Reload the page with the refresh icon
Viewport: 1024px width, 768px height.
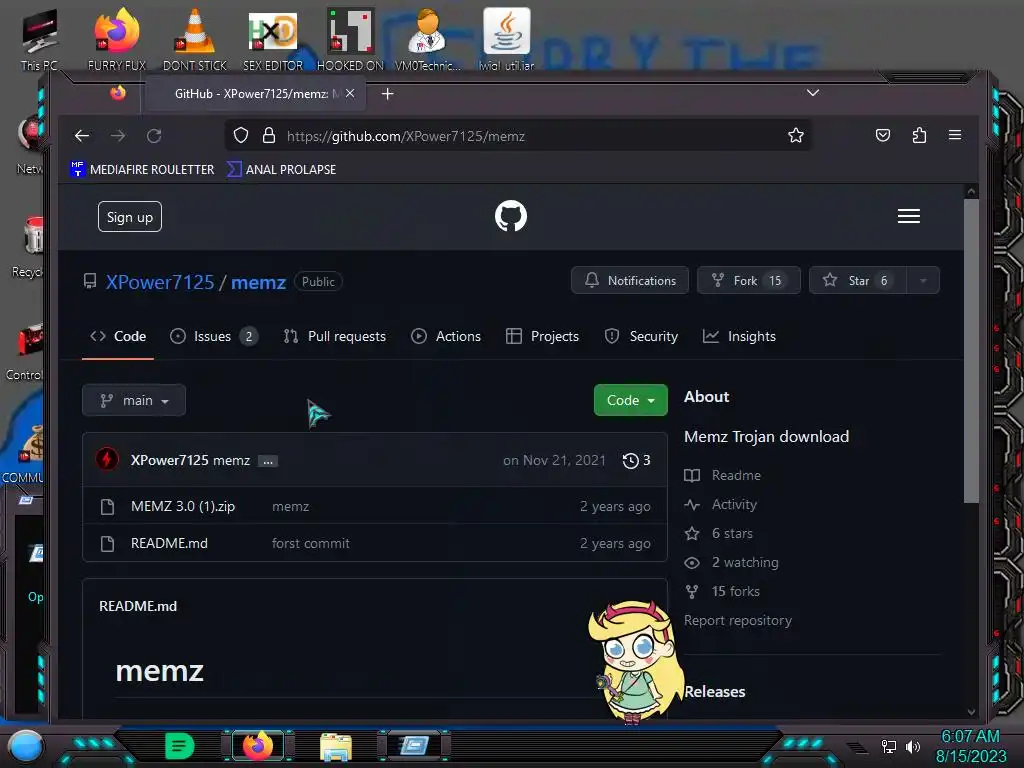154,136
